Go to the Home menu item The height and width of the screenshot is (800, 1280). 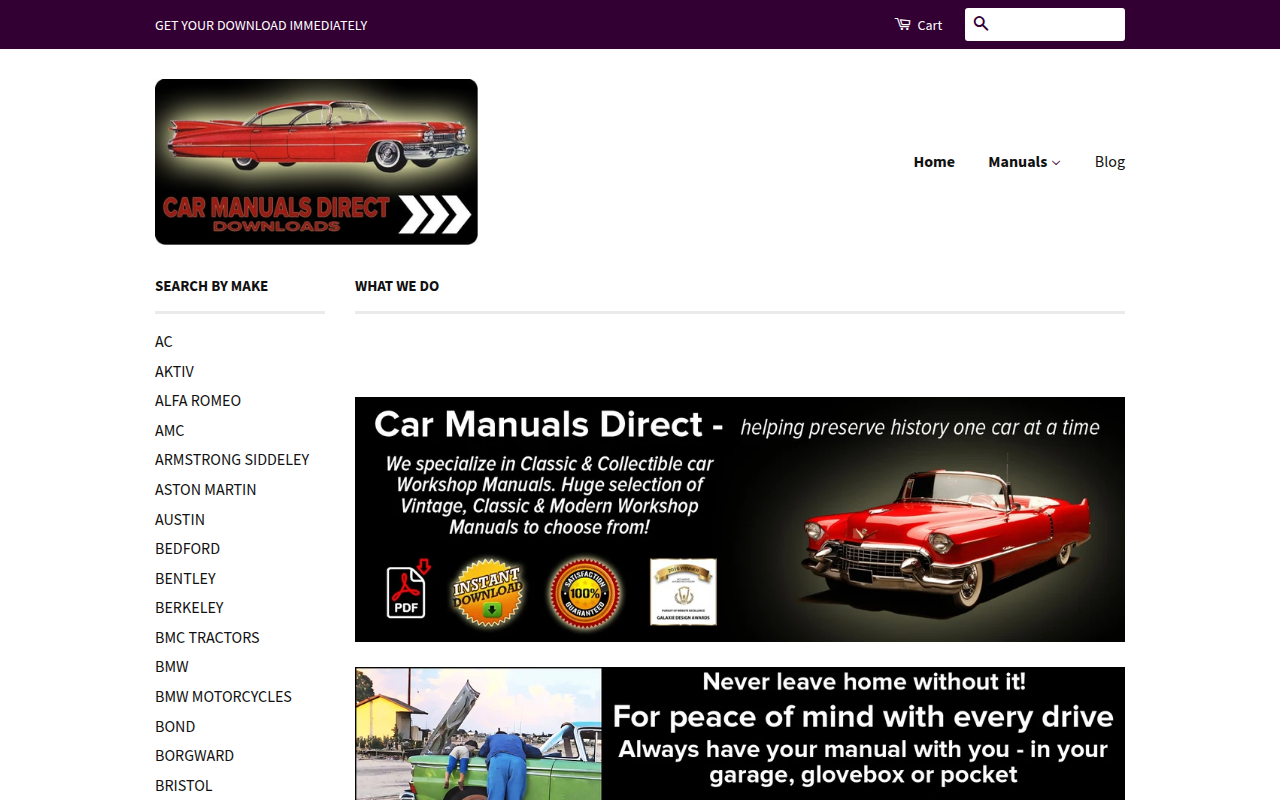coord(934,162)
